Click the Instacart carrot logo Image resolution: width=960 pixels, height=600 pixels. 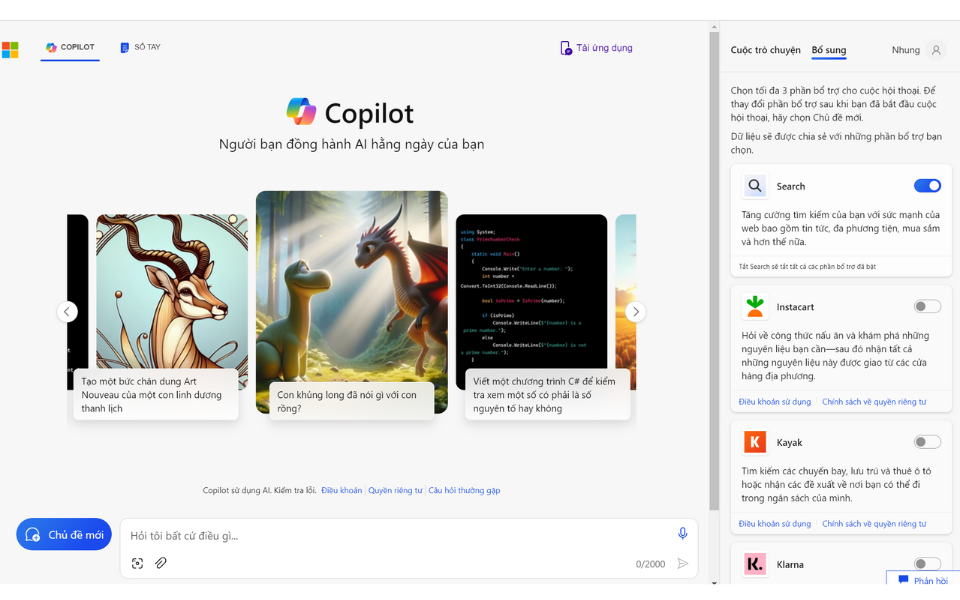755,306
